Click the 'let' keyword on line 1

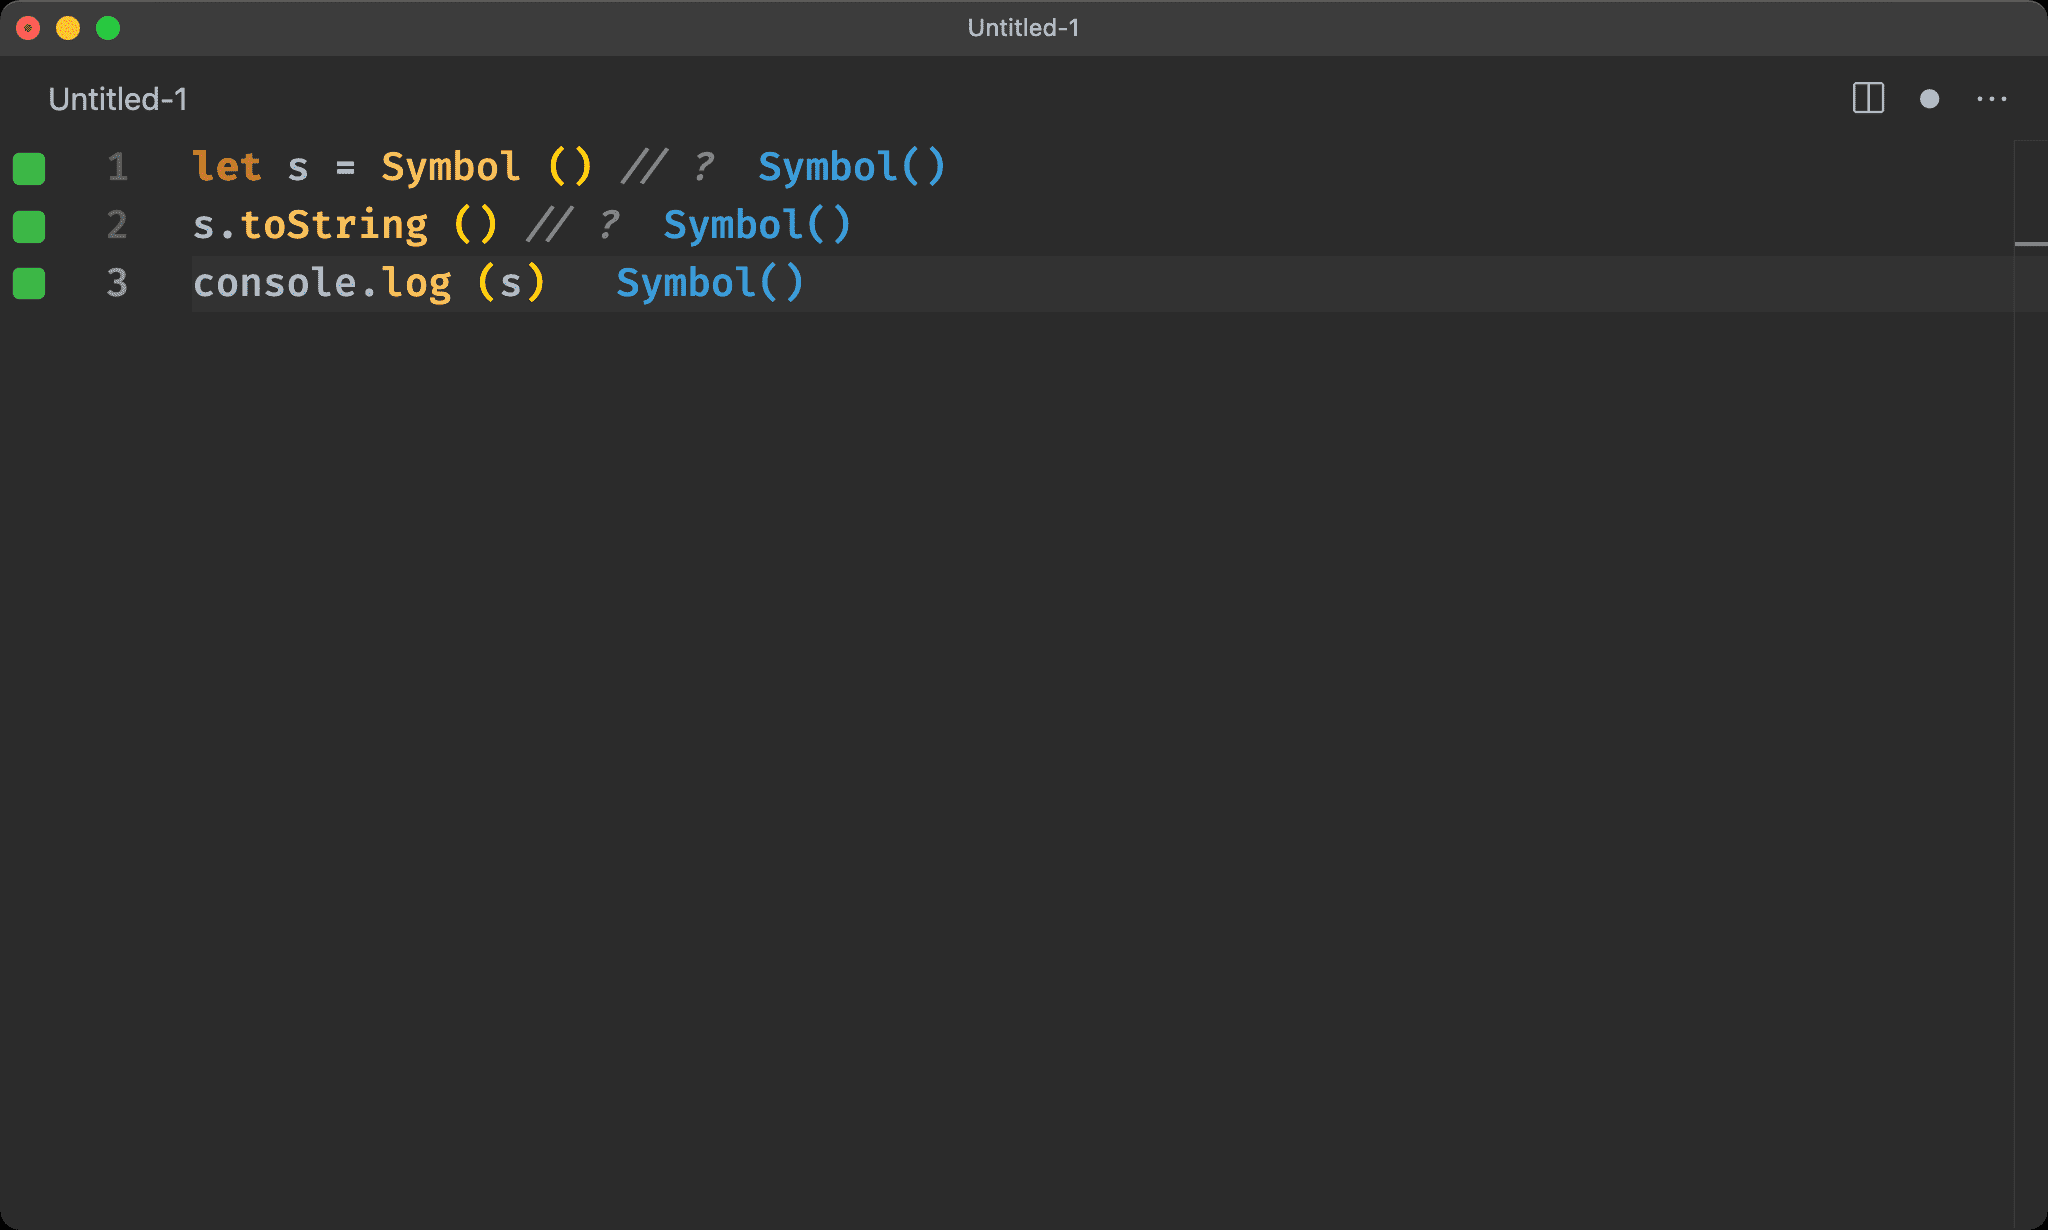pyautogui.click(x=227, y=167)
